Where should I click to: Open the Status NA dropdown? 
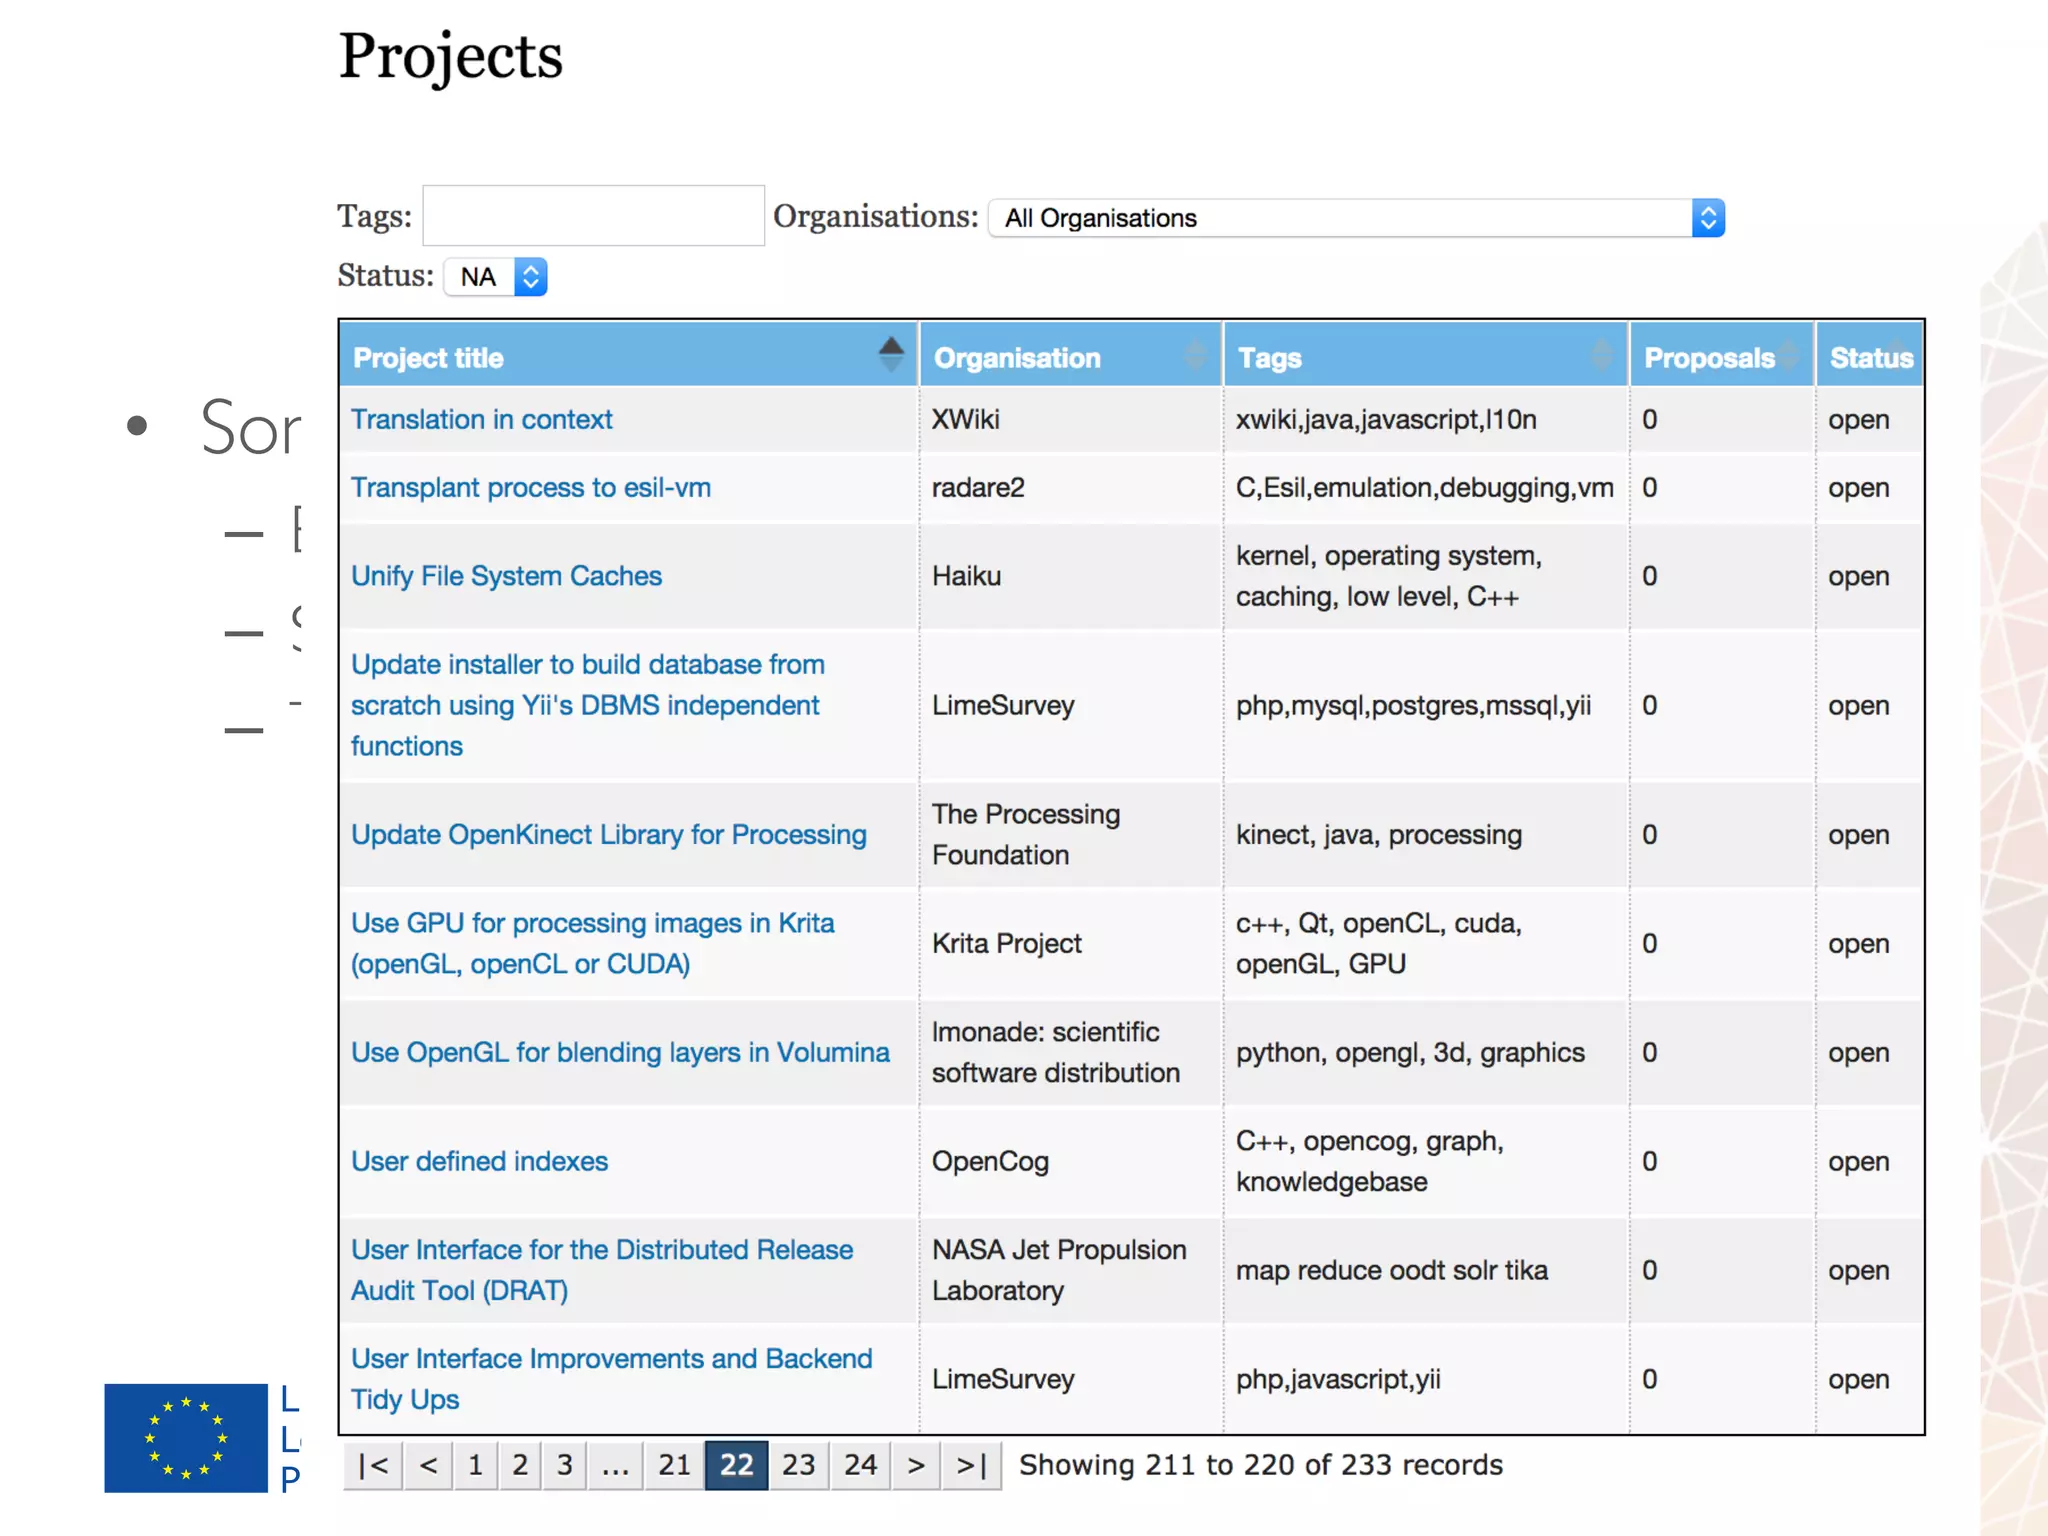[496, 277]
